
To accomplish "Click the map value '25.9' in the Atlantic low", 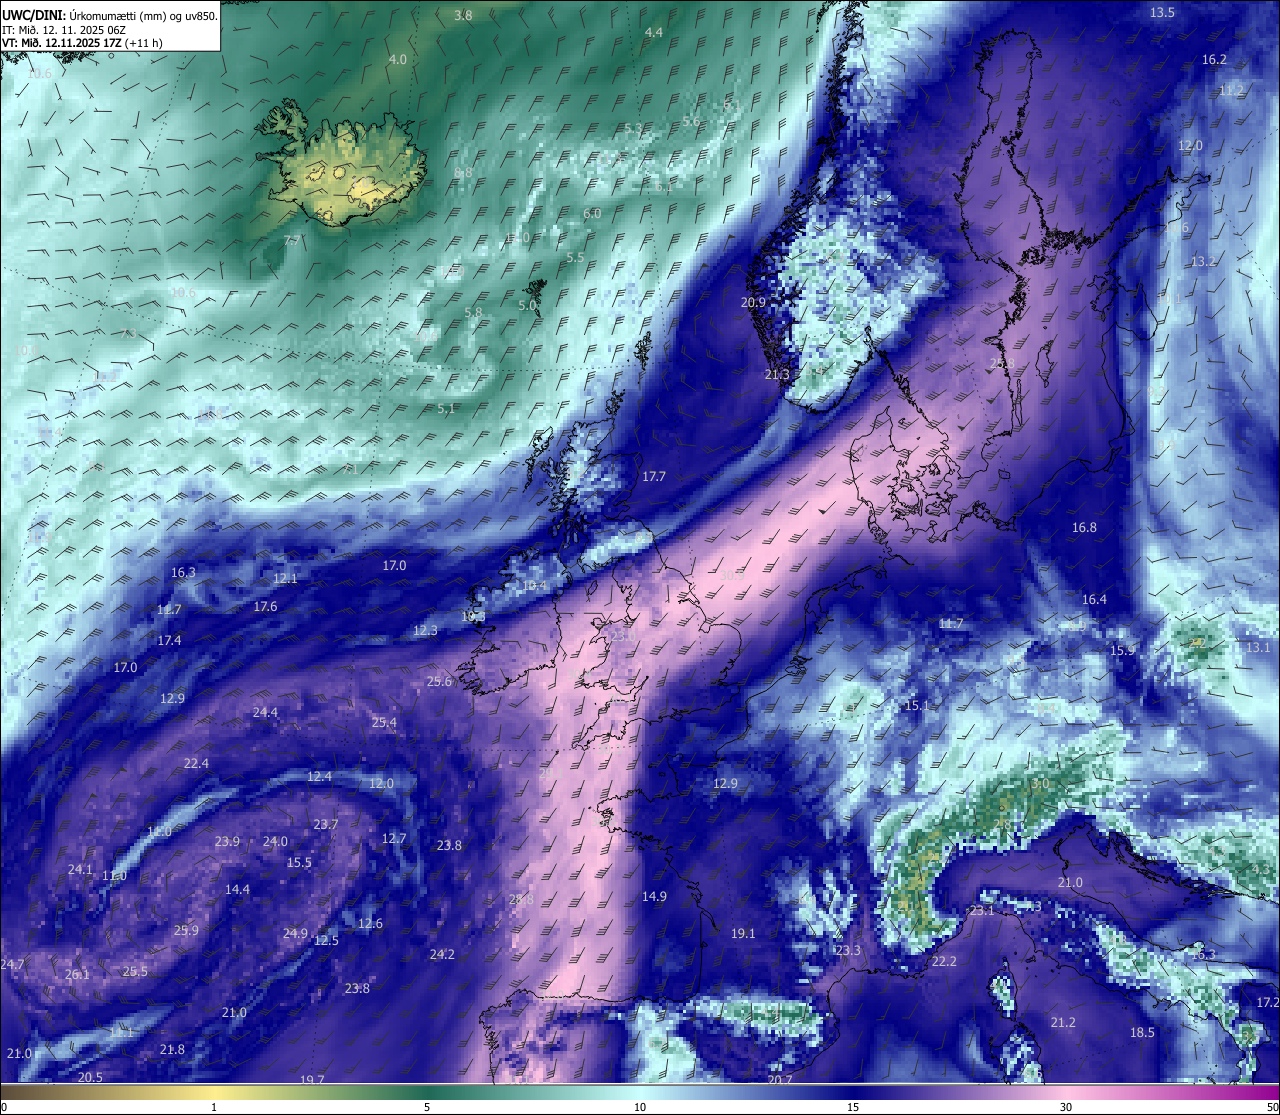I will [186, 931].
